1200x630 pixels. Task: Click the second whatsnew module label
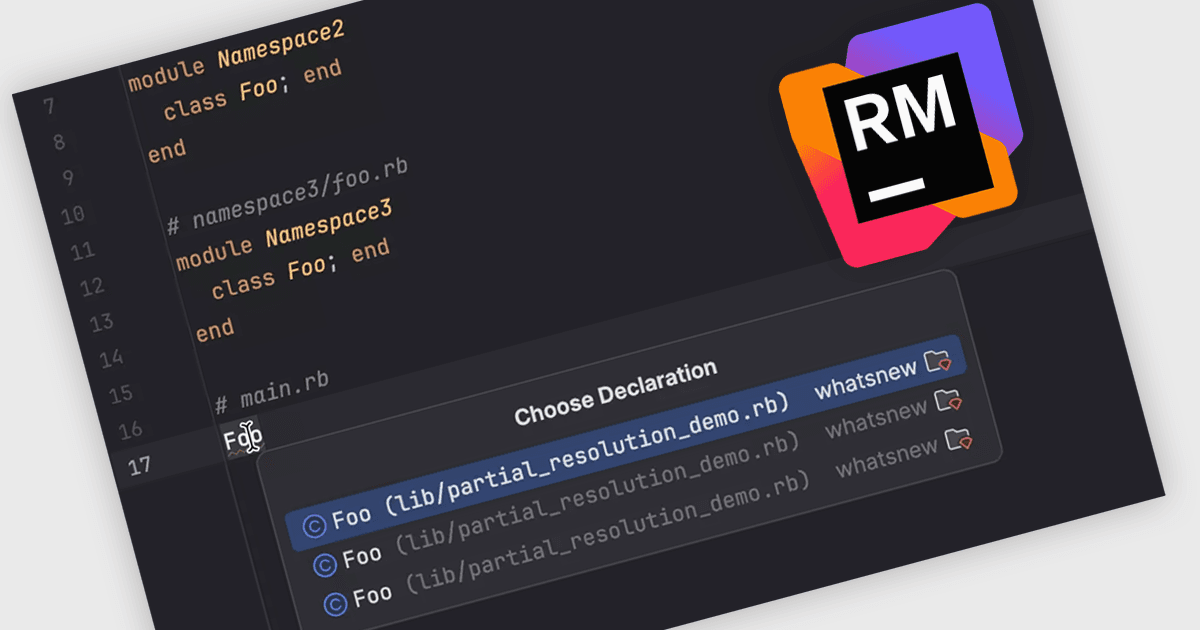(x=877, y=417)
